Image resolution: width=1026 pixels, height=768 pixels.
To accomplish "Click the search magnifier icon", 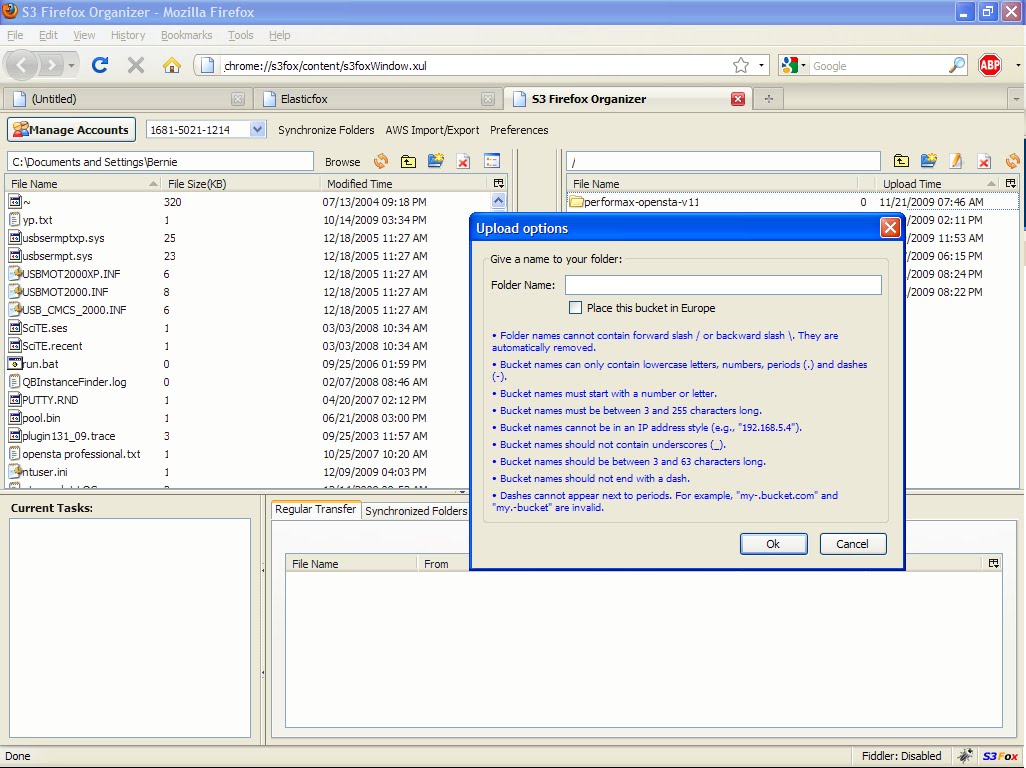I will click(957, 65).
